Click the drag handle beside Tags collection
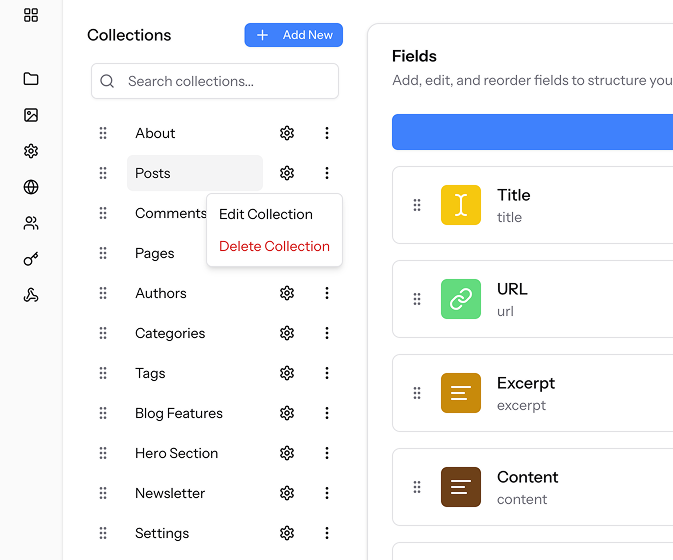 tap(103, 373)
